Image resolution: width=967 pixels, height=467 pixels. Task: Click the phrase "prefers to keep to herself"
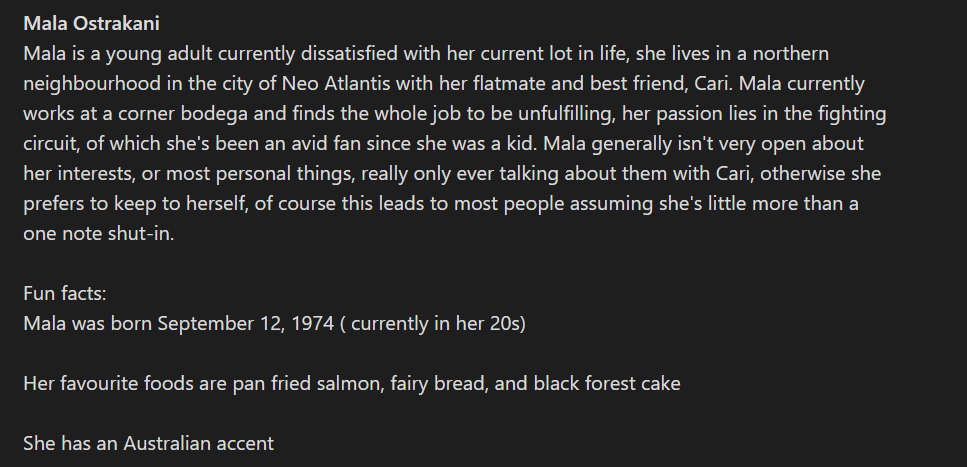point(135,204)
